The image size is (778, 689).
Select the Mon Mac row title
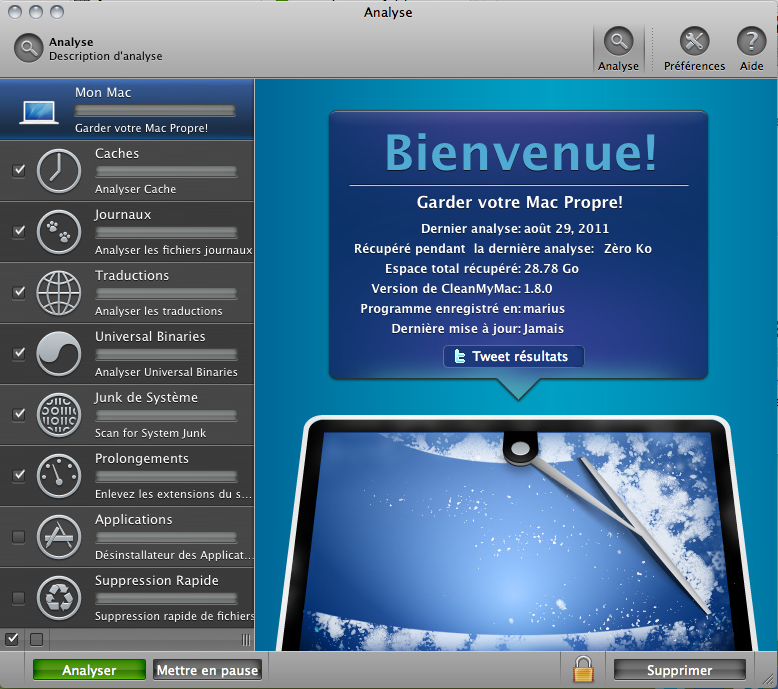click(x=103, y=93)
